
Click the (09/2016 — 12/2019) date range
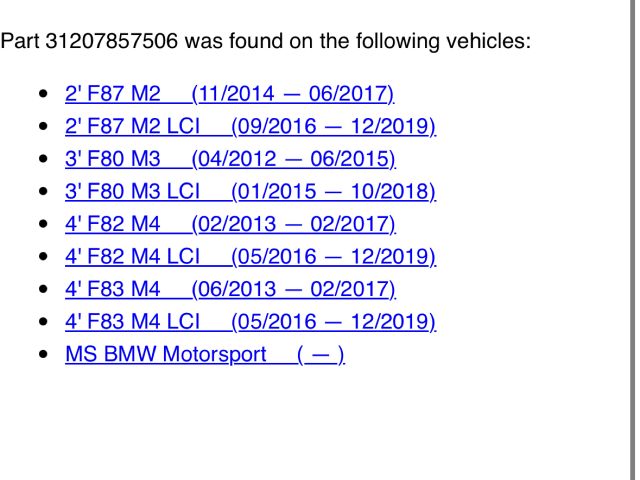point(334,127)
